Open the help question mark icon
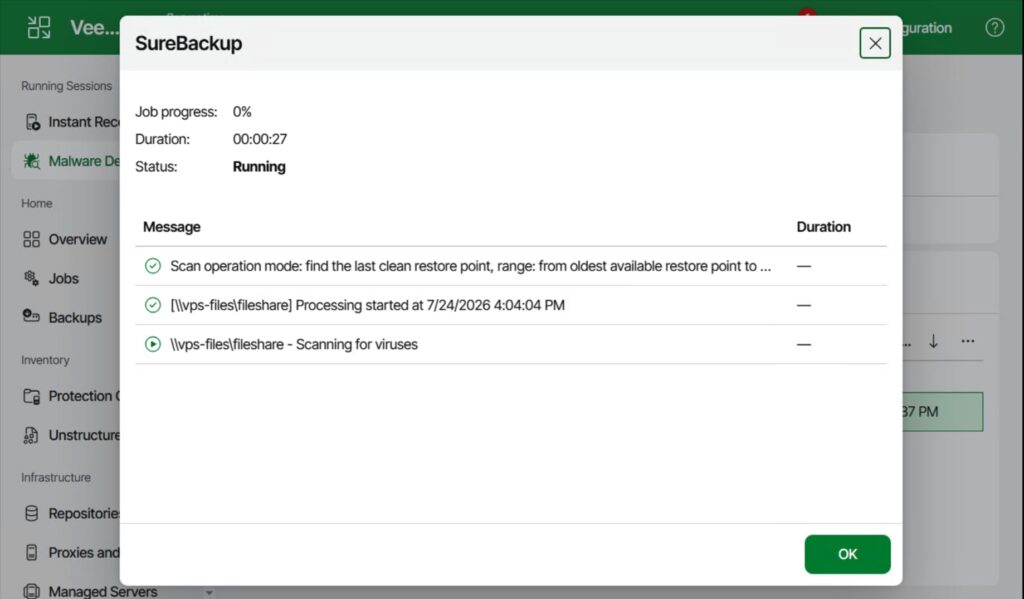This screenshot has height=599, width=1024. pyautogui.click(x=995, y=27)
